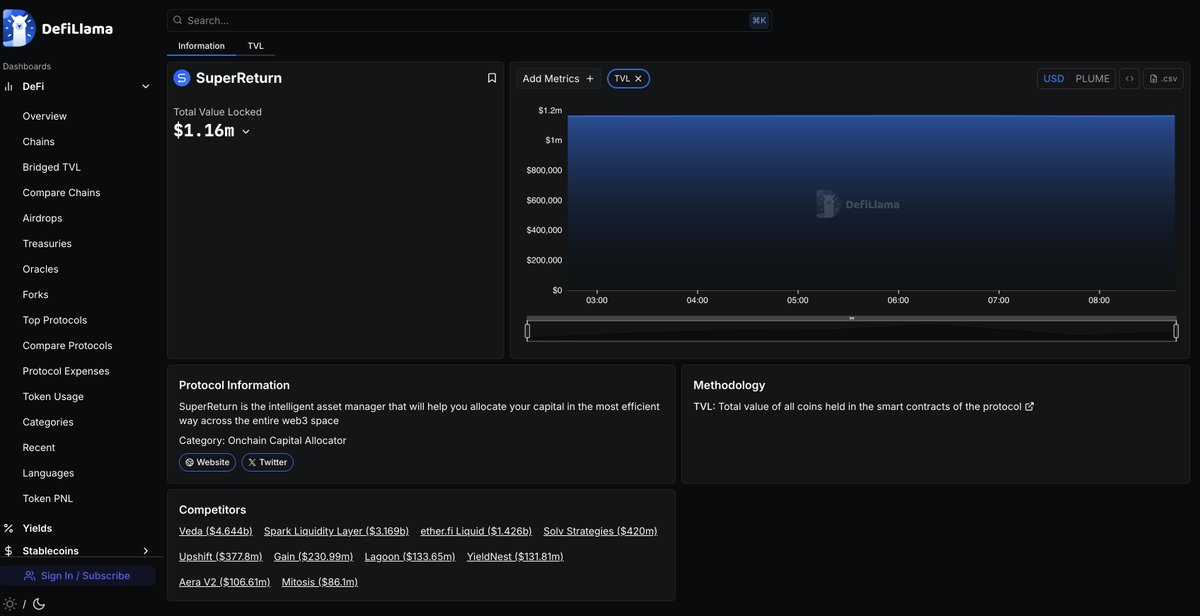The height and width of the screenshot is (616, 1200).
Task: Open Languages in the sidebar
Action: click(x=48, y=473)
